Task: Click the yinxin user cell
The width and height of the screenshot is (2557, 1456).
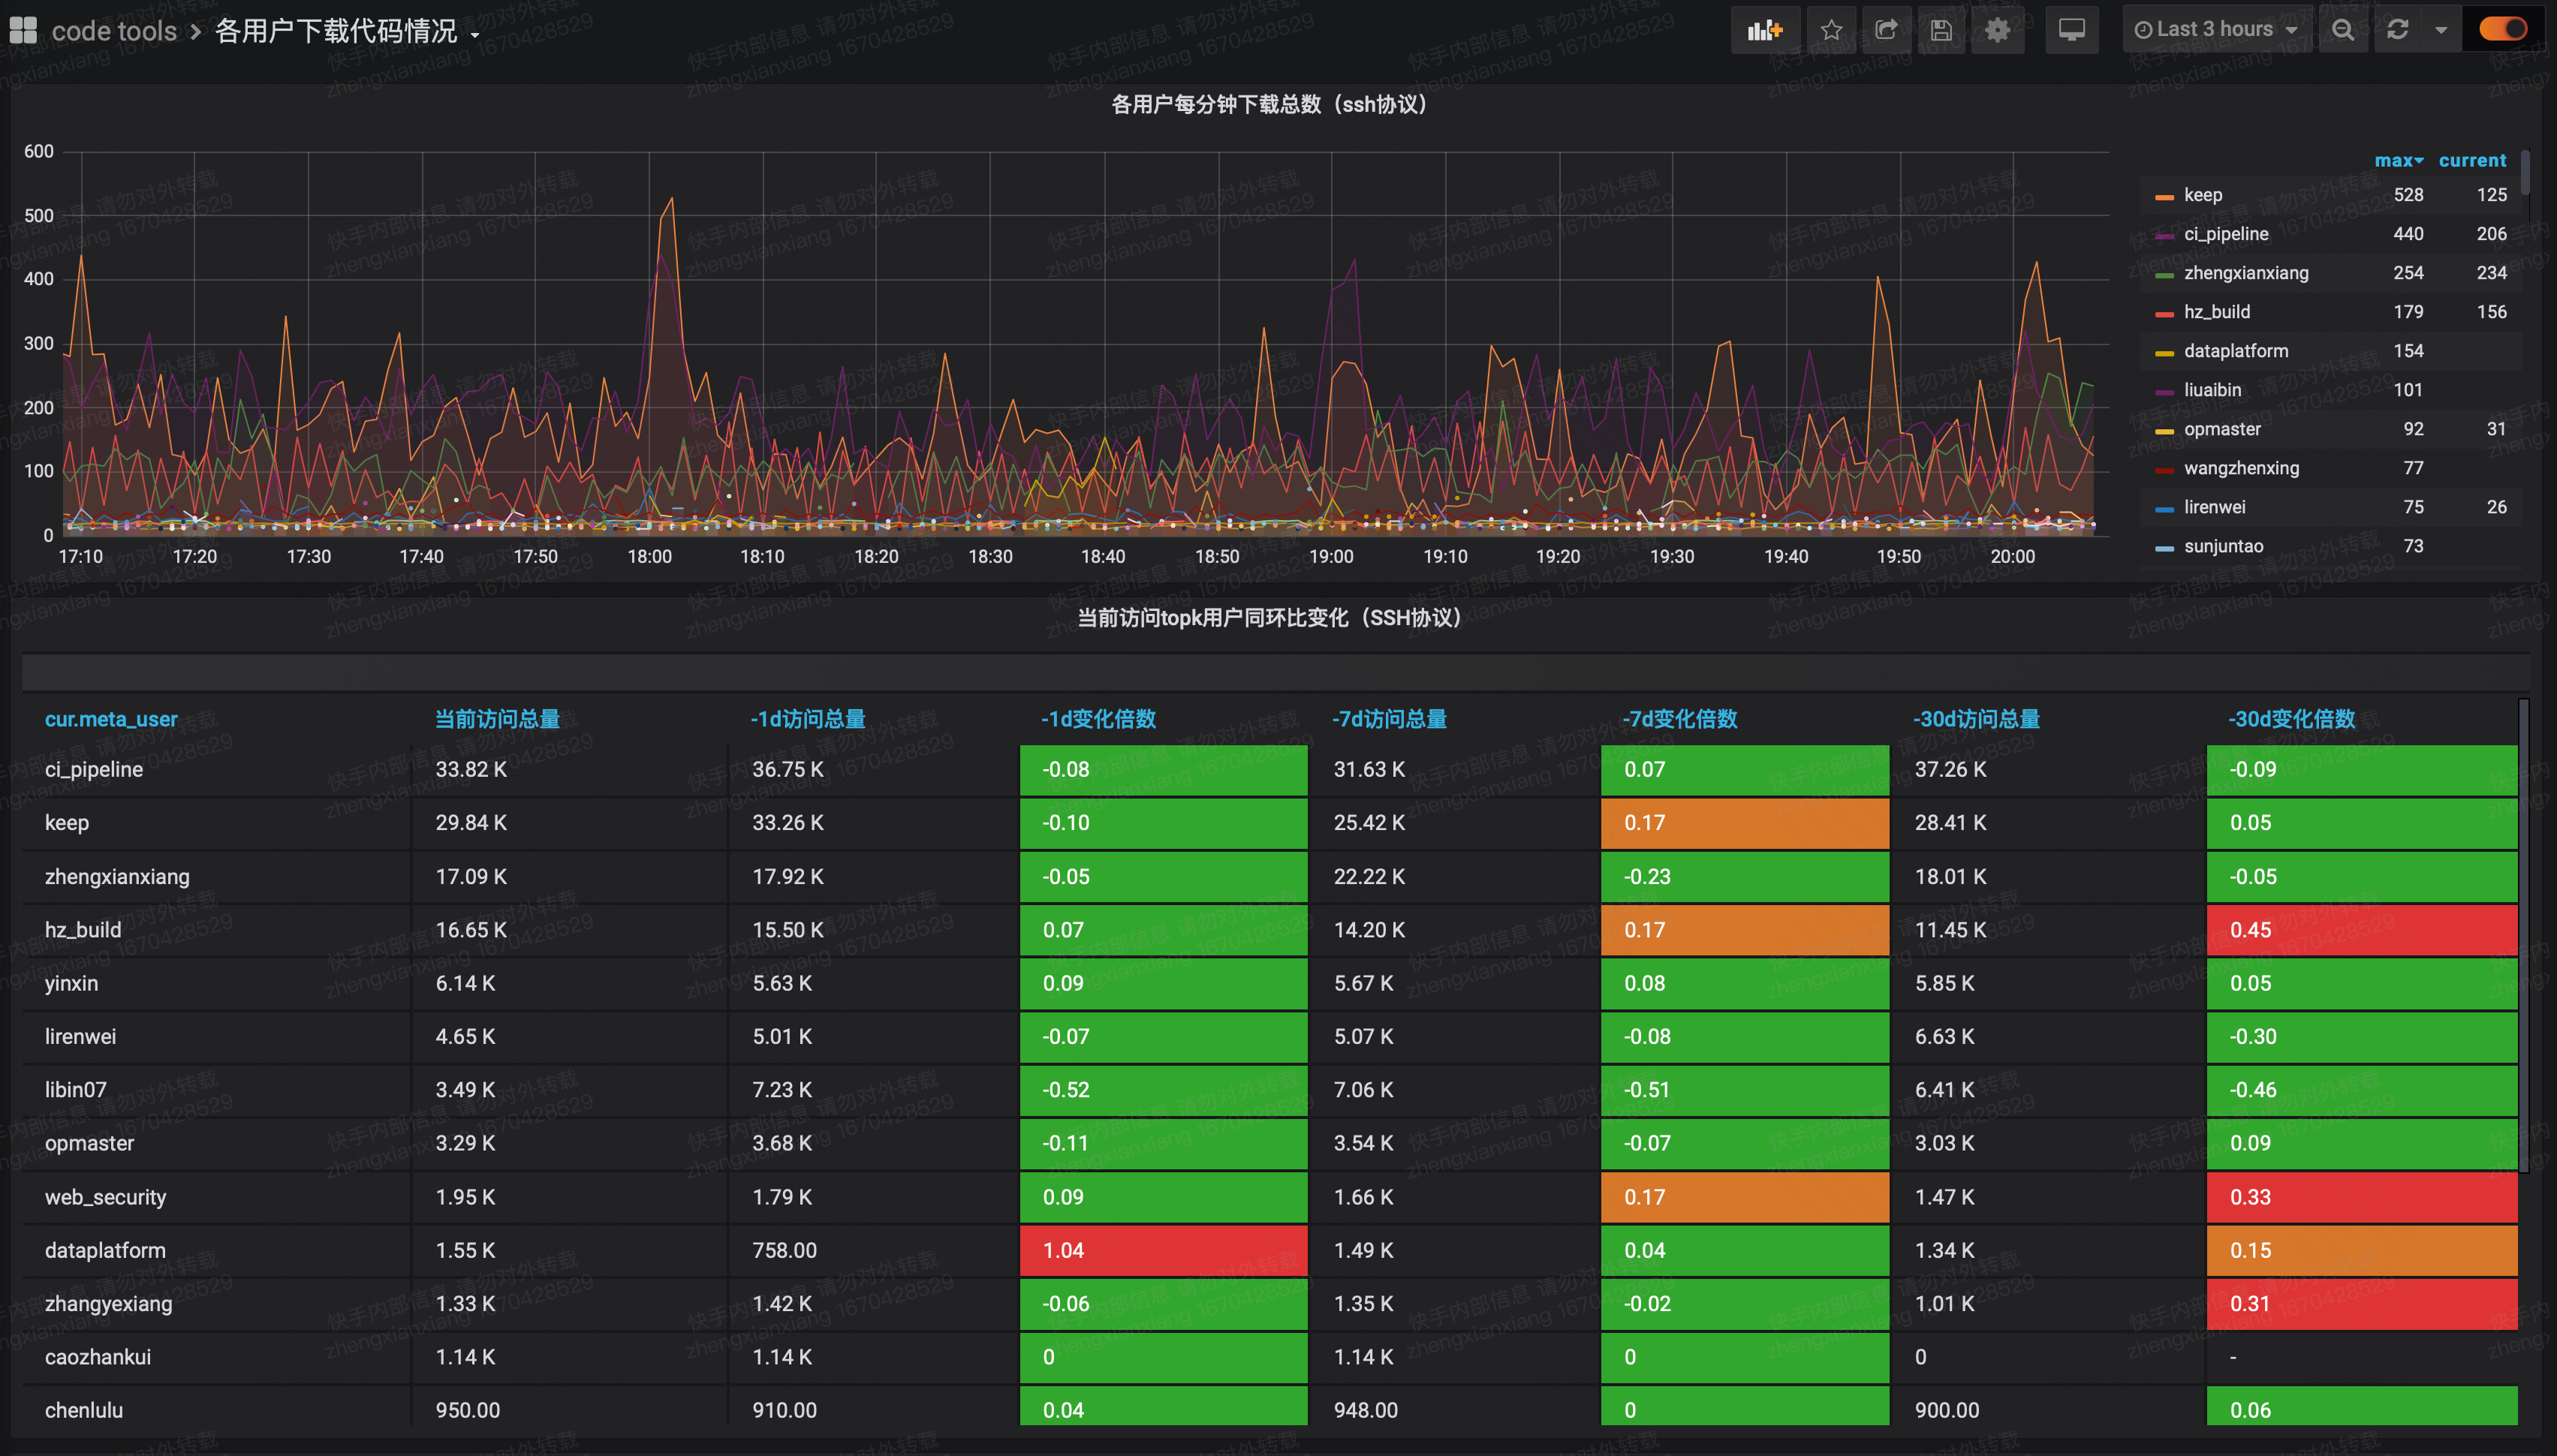Action: [217, 984]
